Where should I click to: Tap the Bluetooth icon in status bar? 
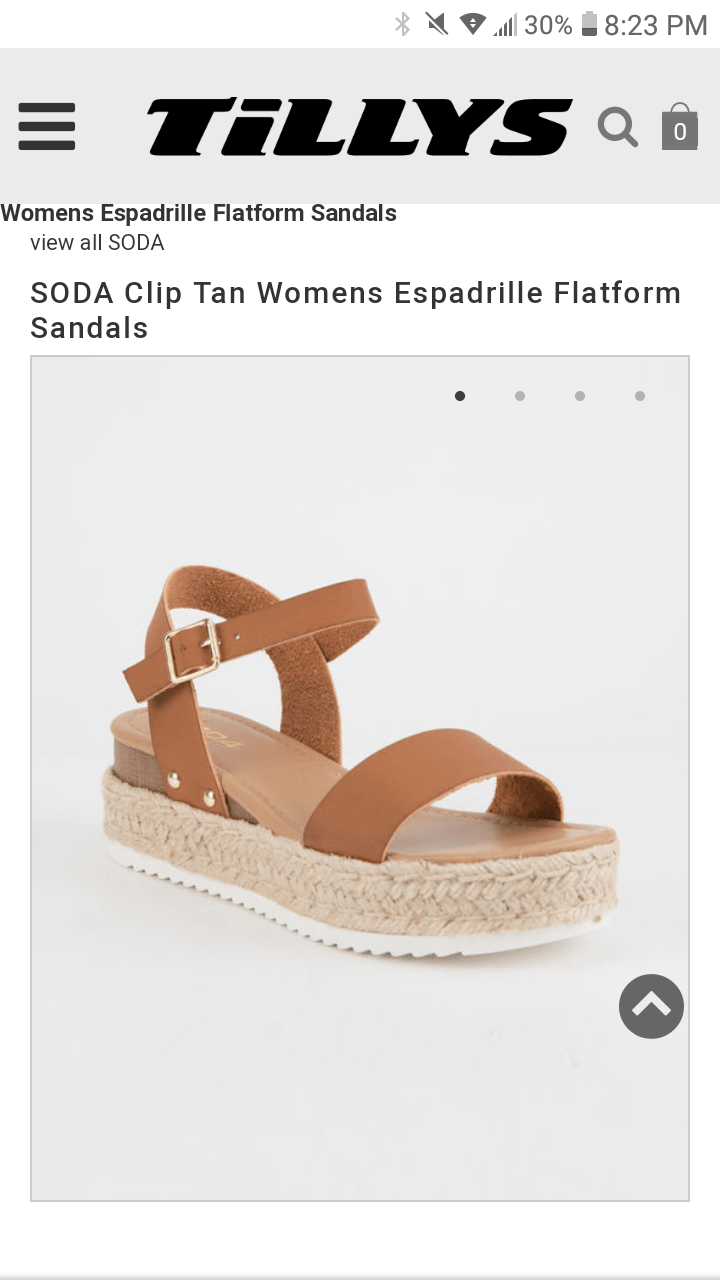click(x=403, y=24)
